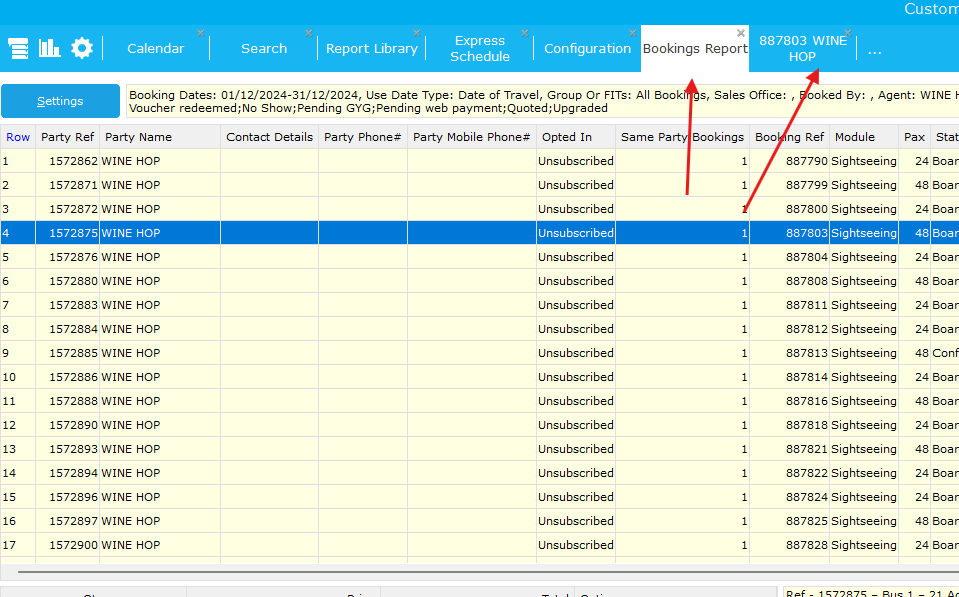Open the Report Library tab
This screenshot has width=959, height=597.
(372, 48)
